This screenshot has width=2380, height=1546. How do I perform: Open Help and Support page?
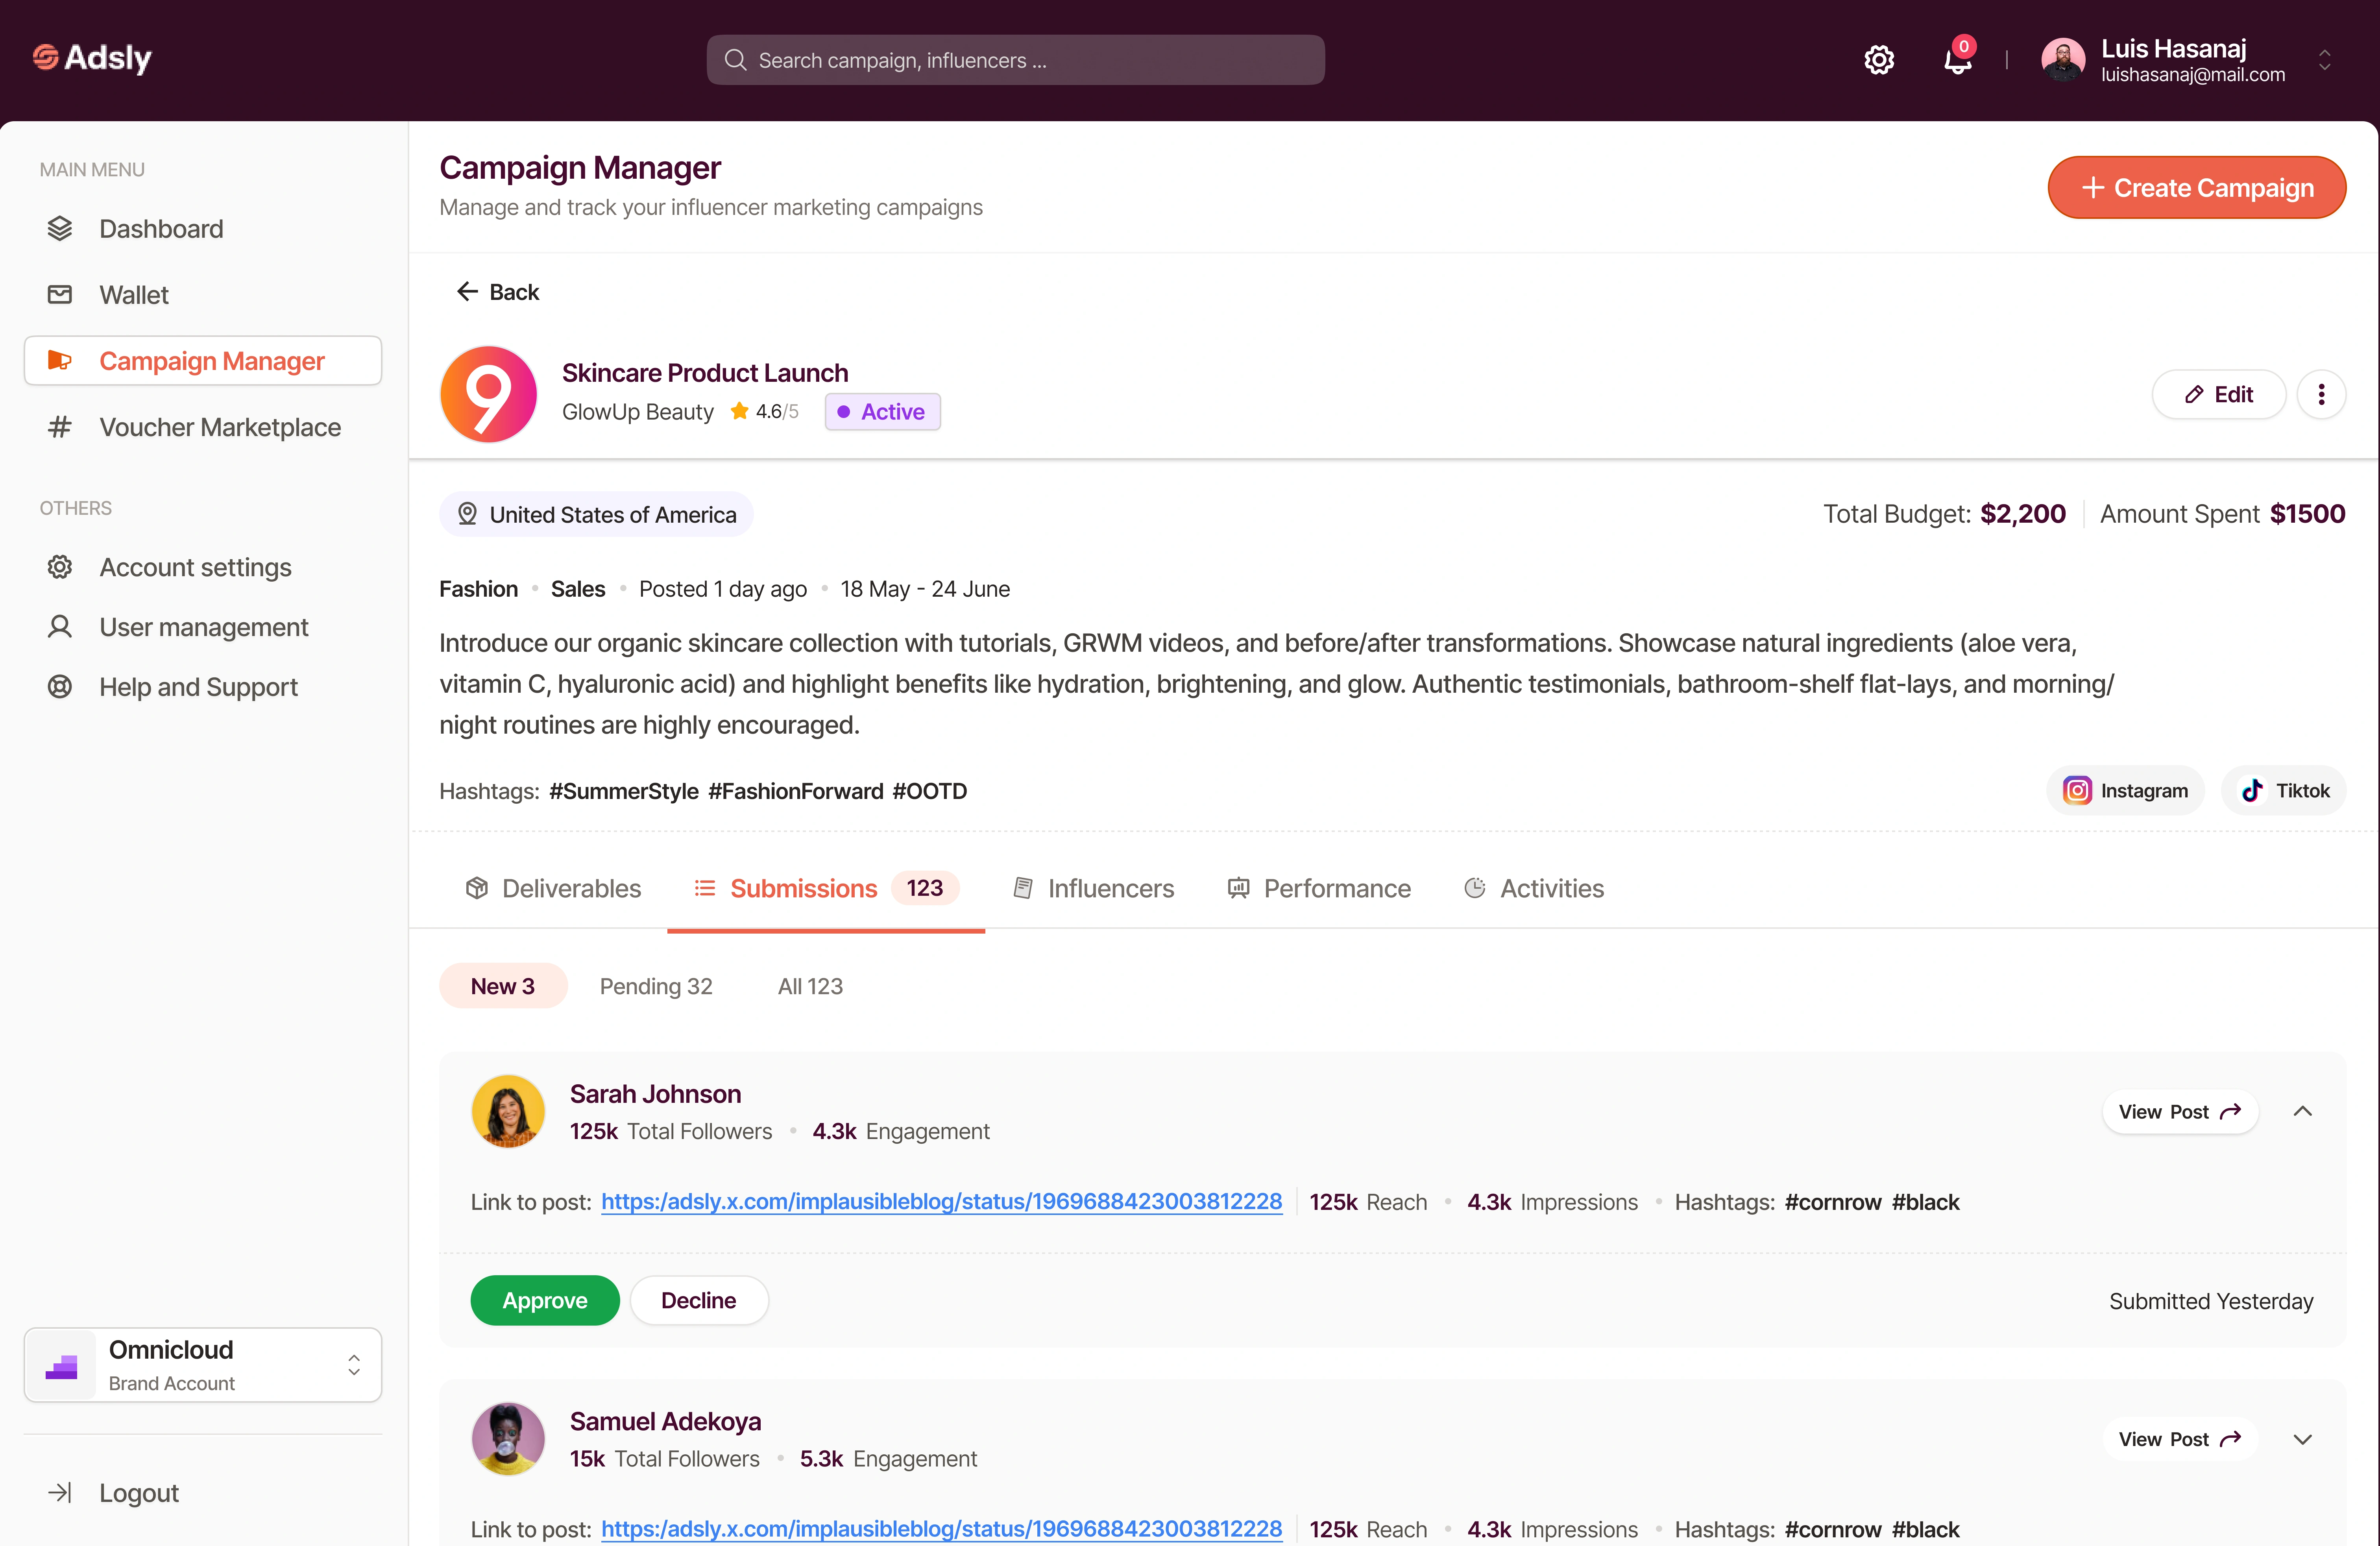pos(198,687)
